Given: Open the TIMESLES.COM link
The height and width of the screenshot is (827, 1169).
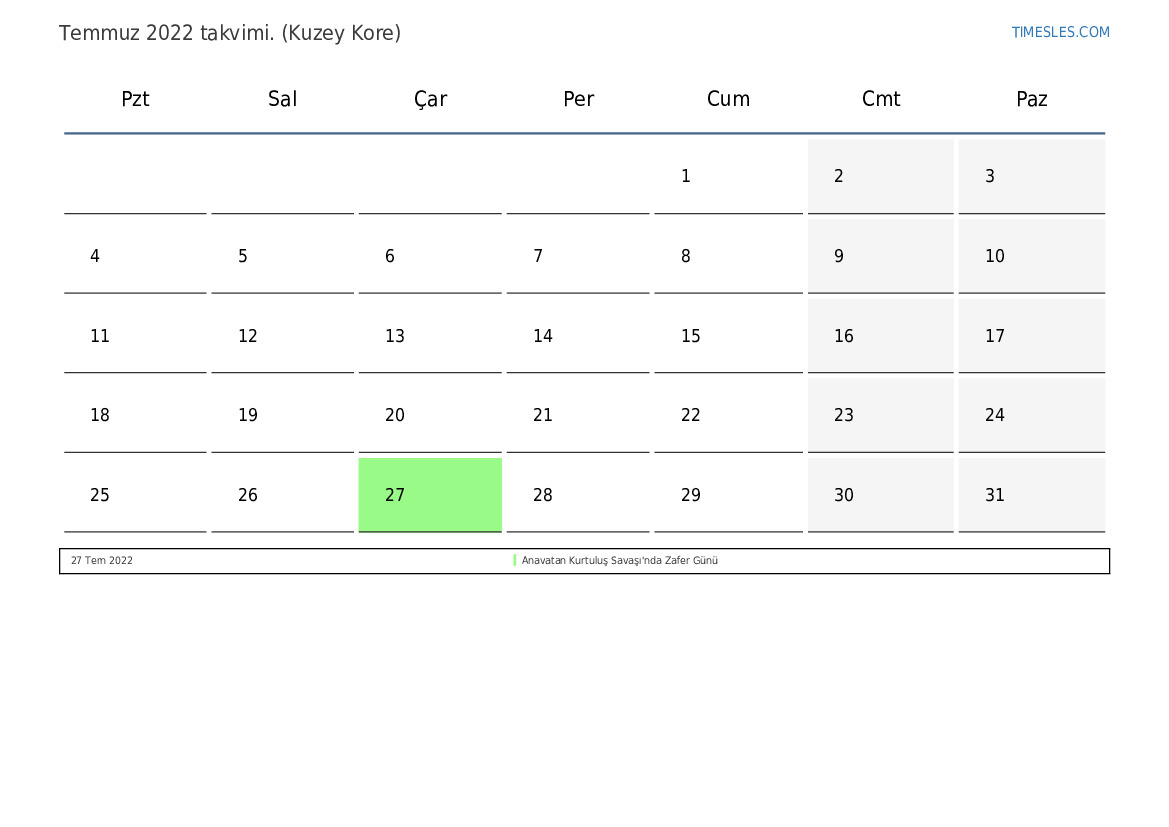Looking at the screenshot, I should coord(1060,32).
